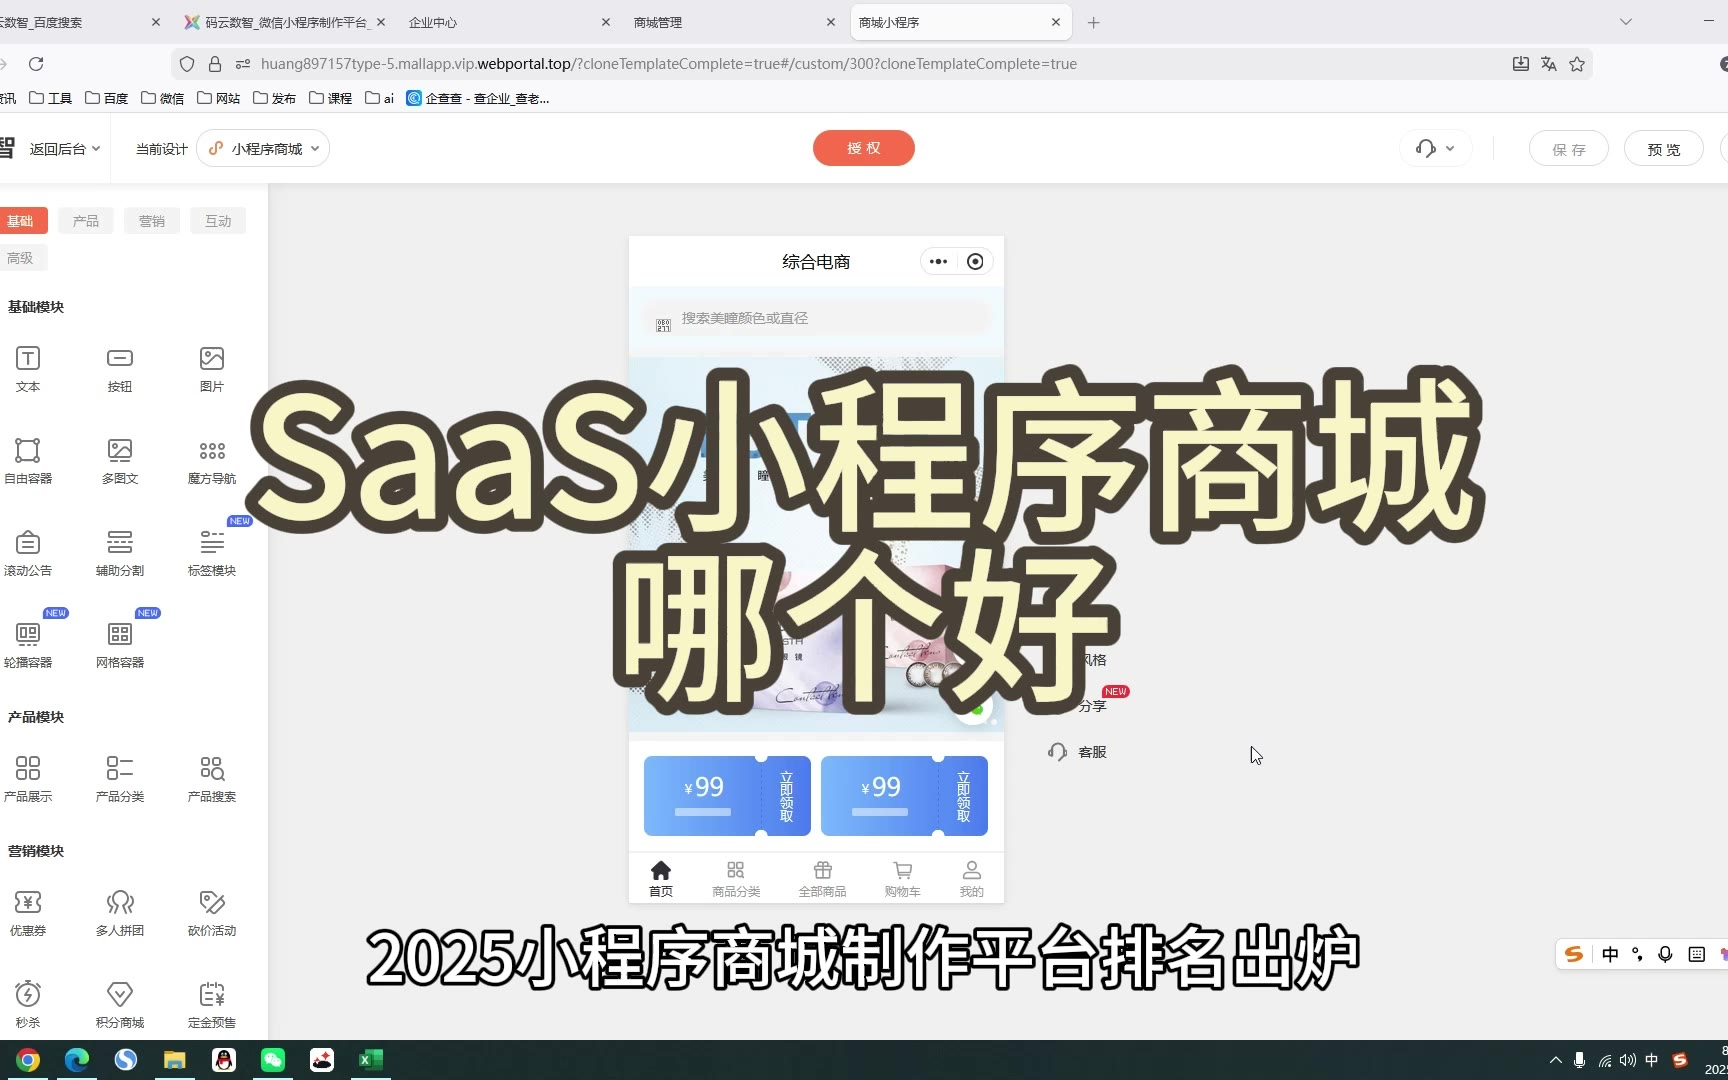1728x1080 pixels.
Task: Click the preview search box 搜索美瞳颜色或直径
Action: click(x=816, y=319)
